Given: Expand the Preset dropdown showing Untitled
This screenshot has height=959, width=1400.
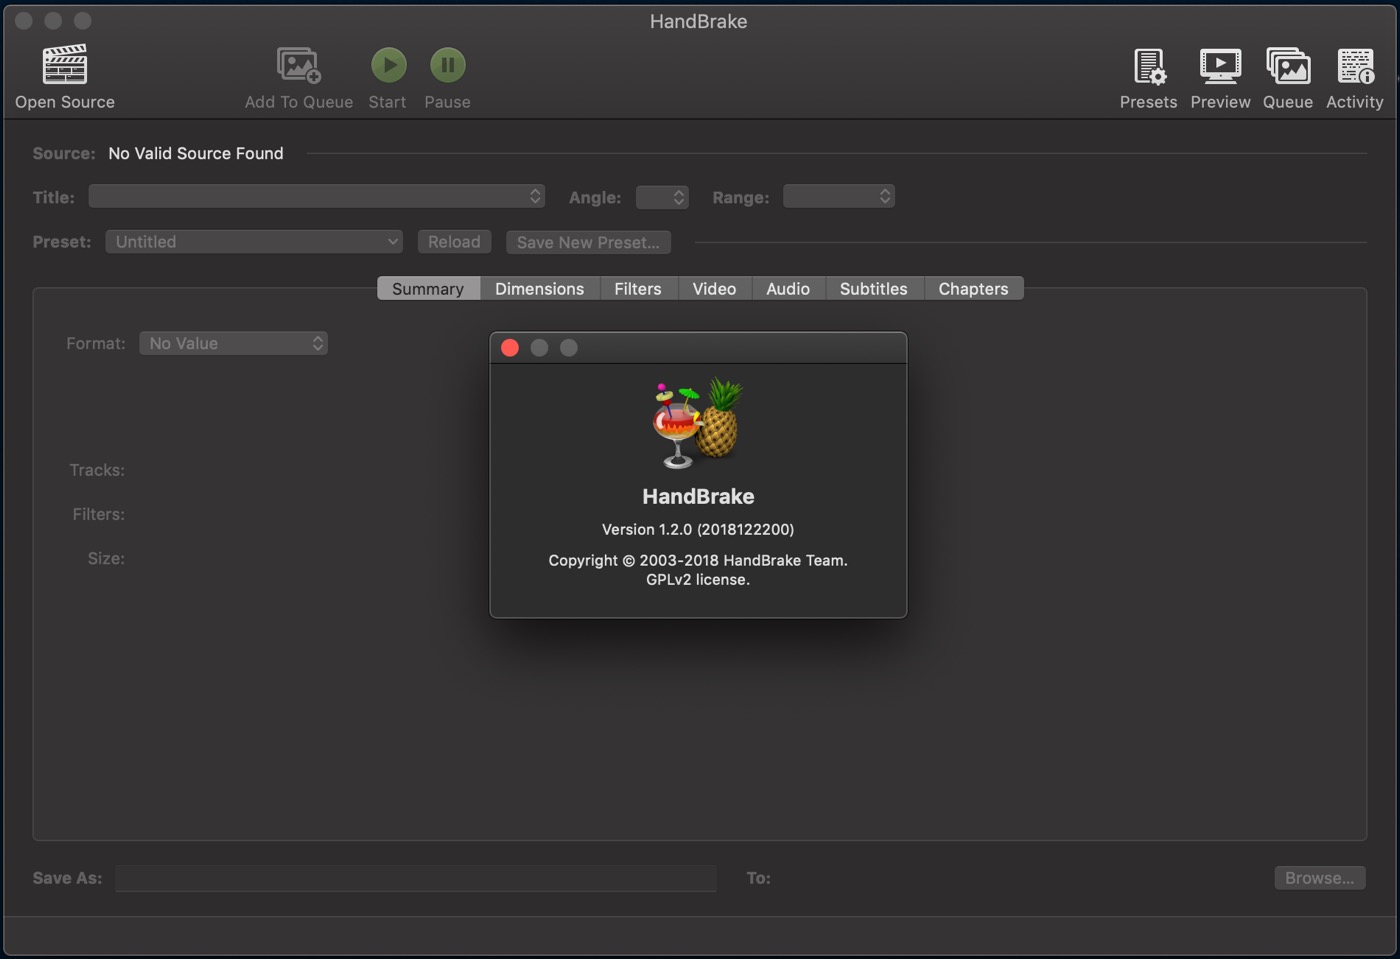Looking at the screenshot, I should click(x=254, y=242).
